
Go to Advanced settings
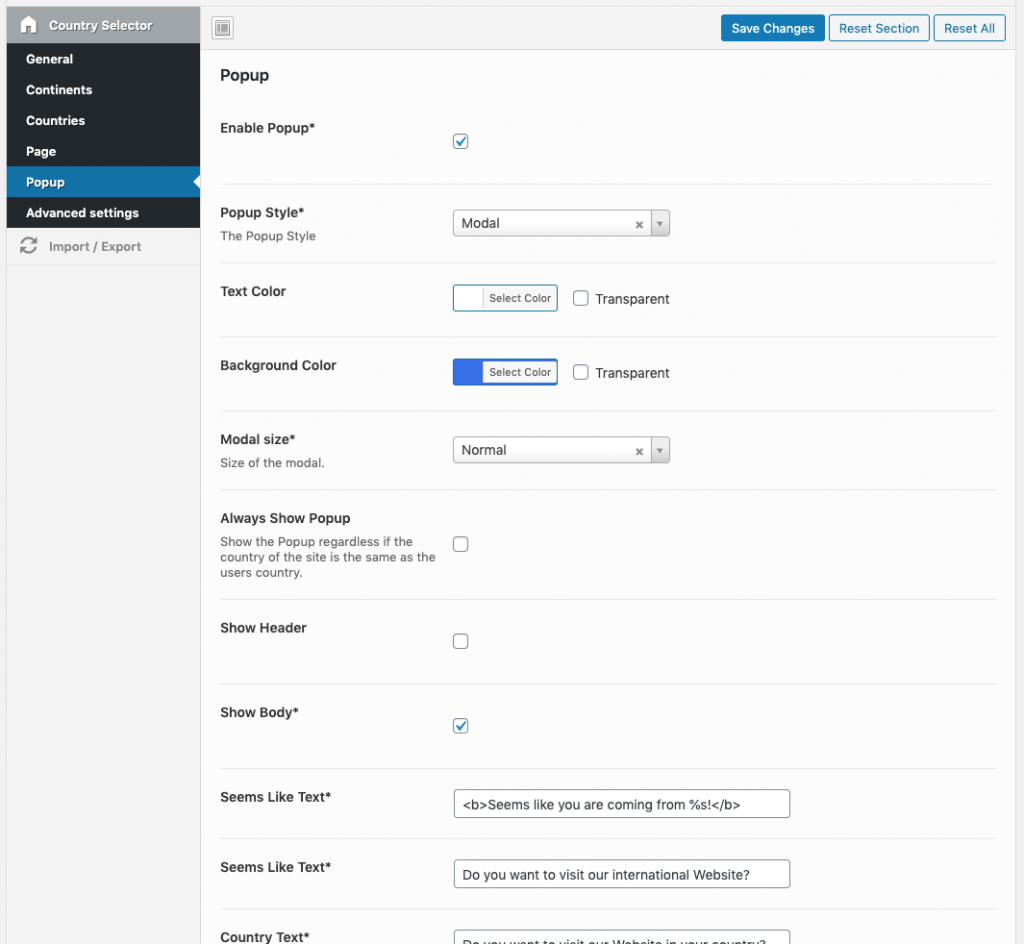[82, 213]
